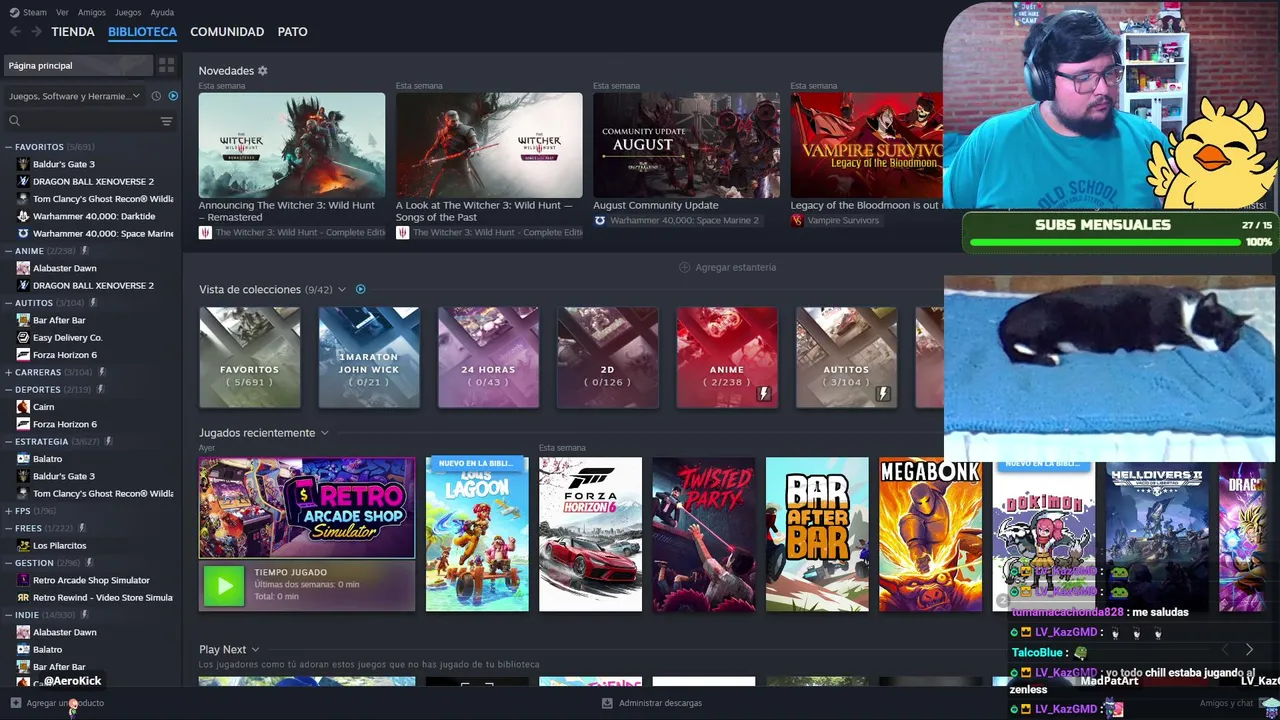
Task: Open the Witcher 3 Complete Edition link under Remastered news
Action: click(x=292, y=233)
